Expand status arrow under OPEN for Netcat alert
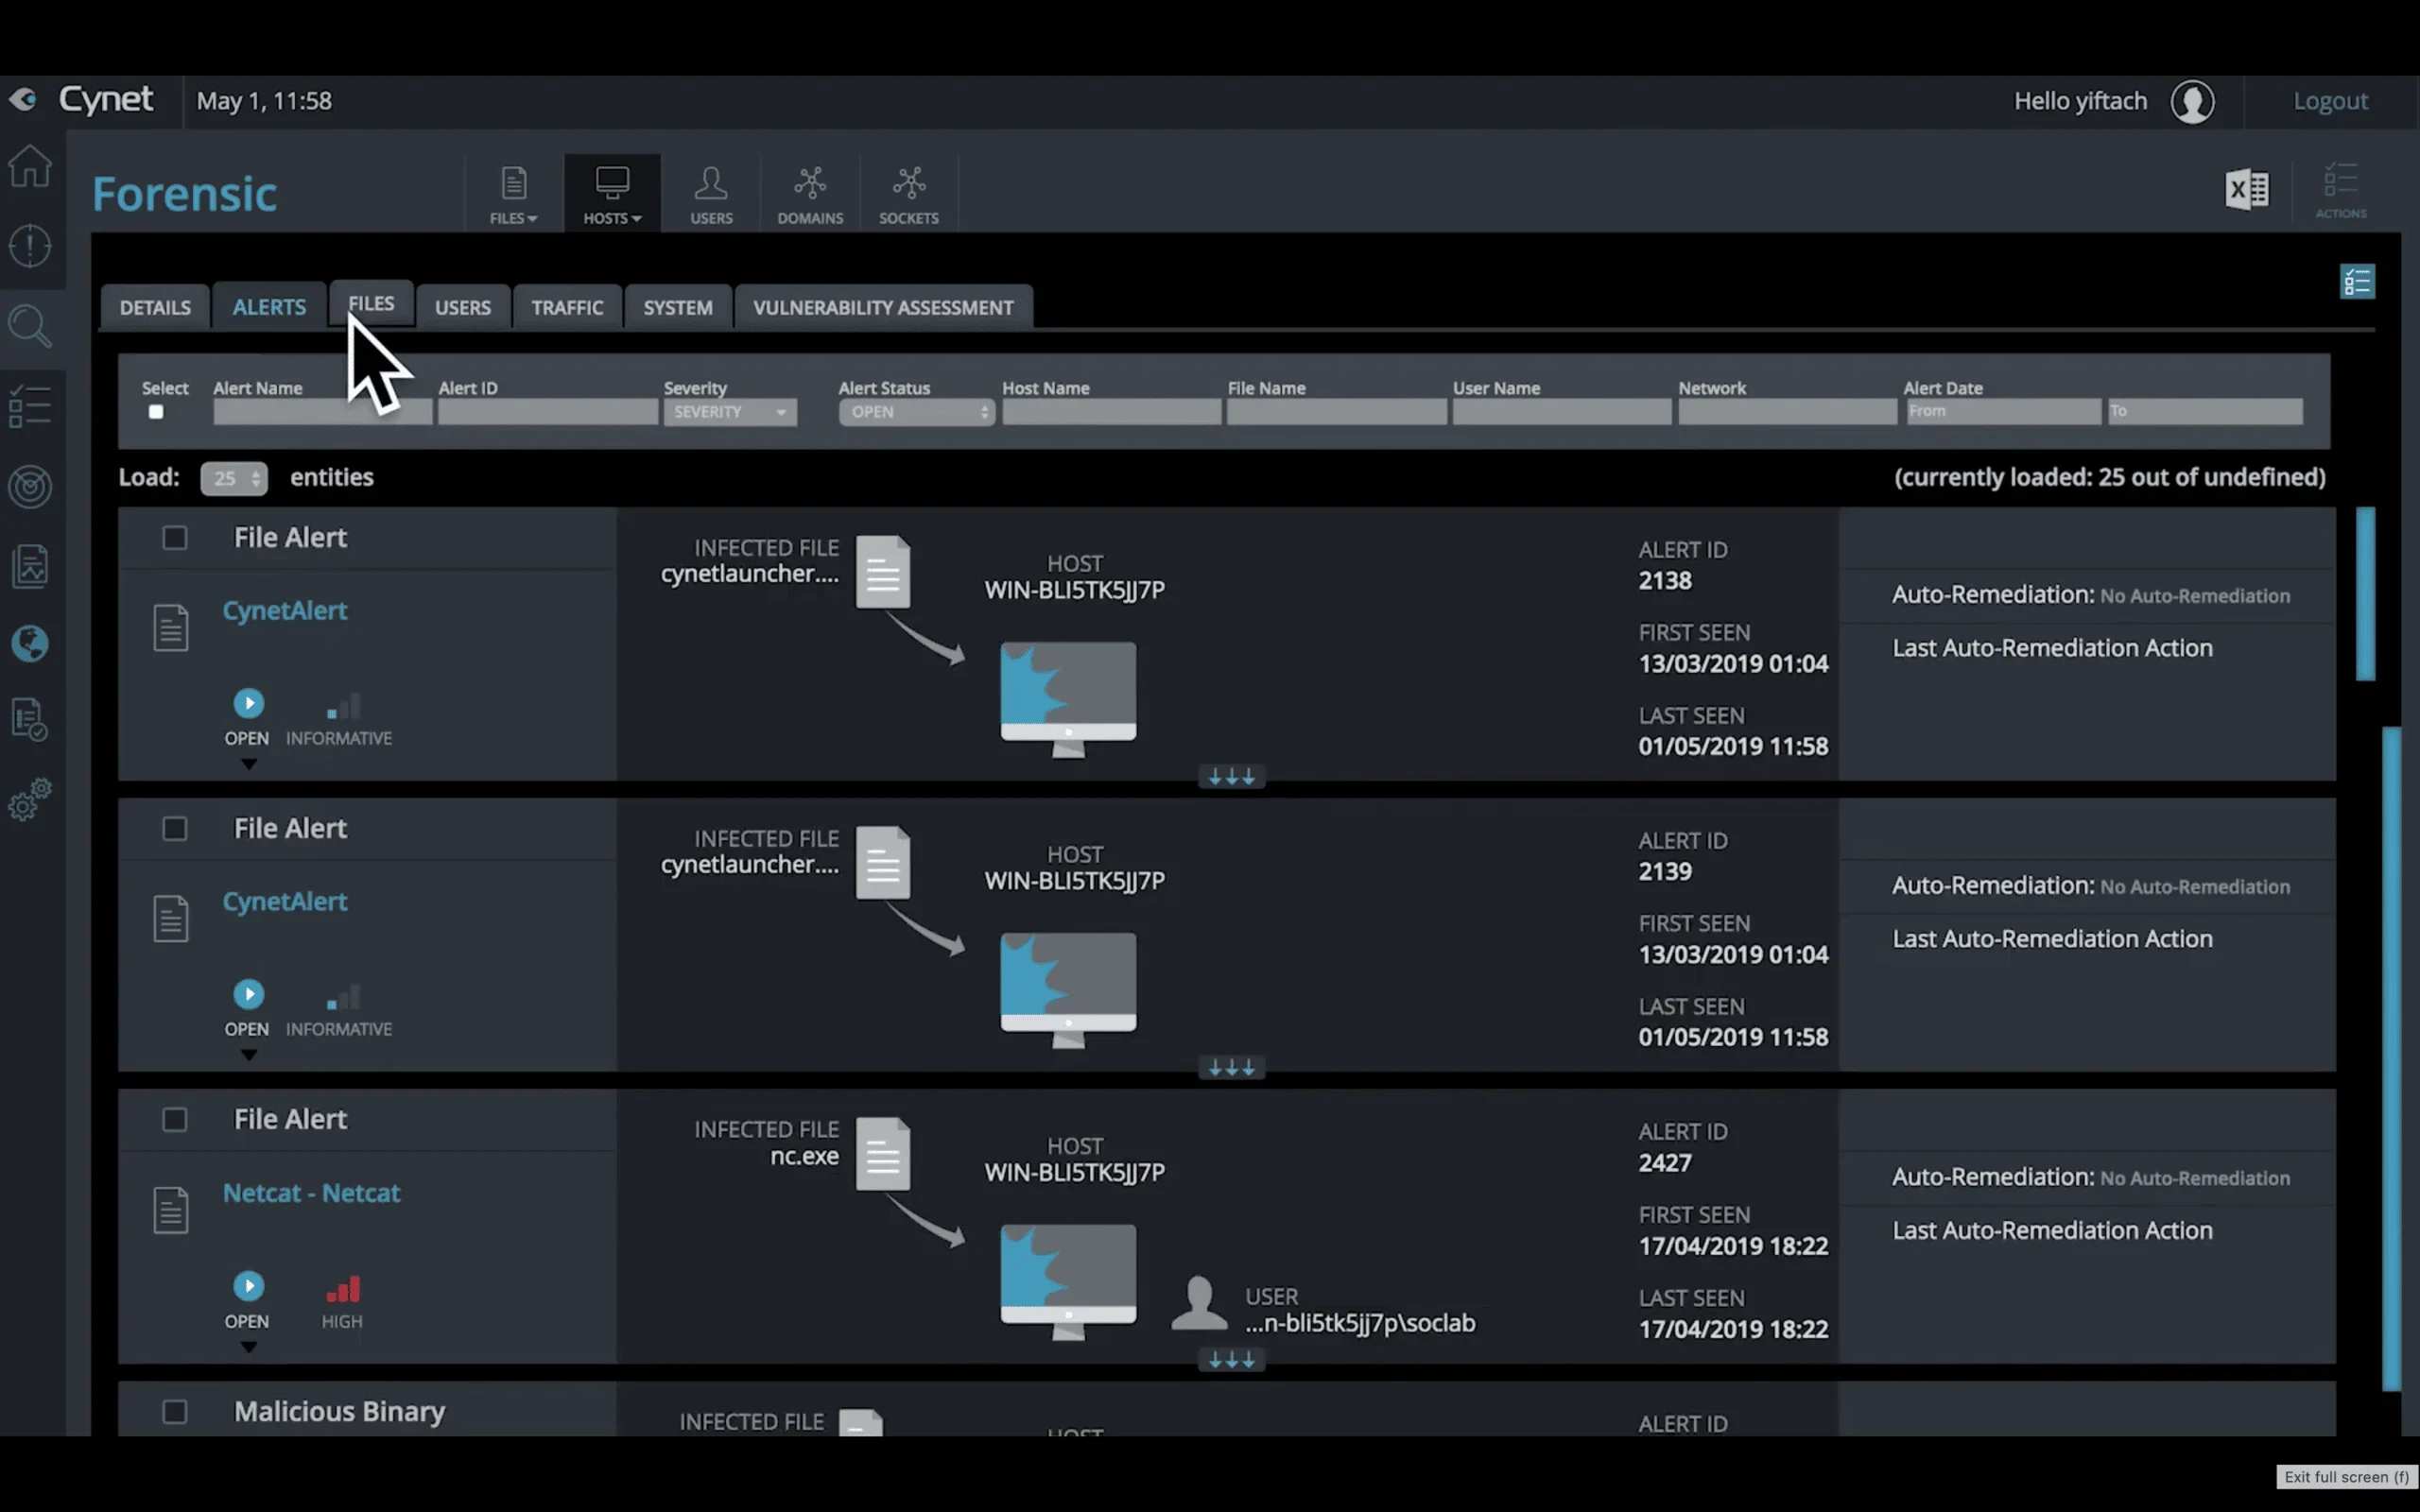 click(249, 1348)
